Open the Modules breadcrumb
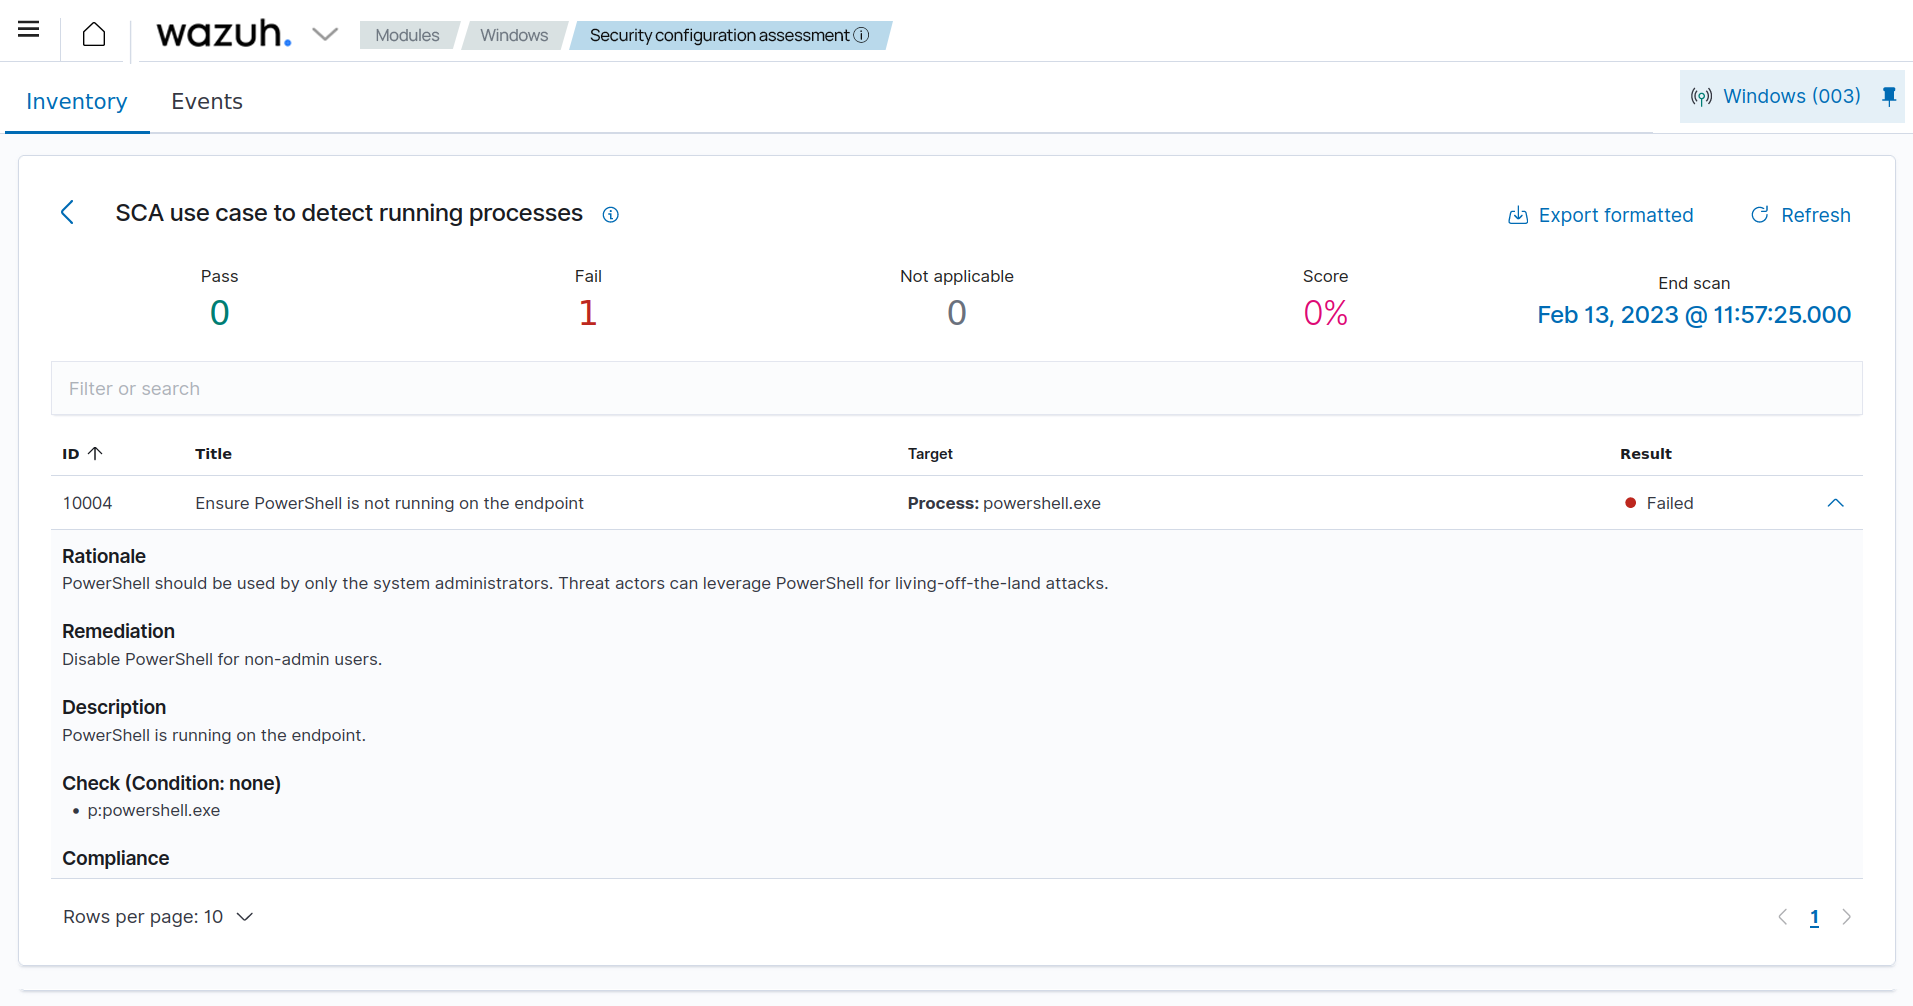This screenshot has width=1913, height=1006. click(x=407, y=35)
